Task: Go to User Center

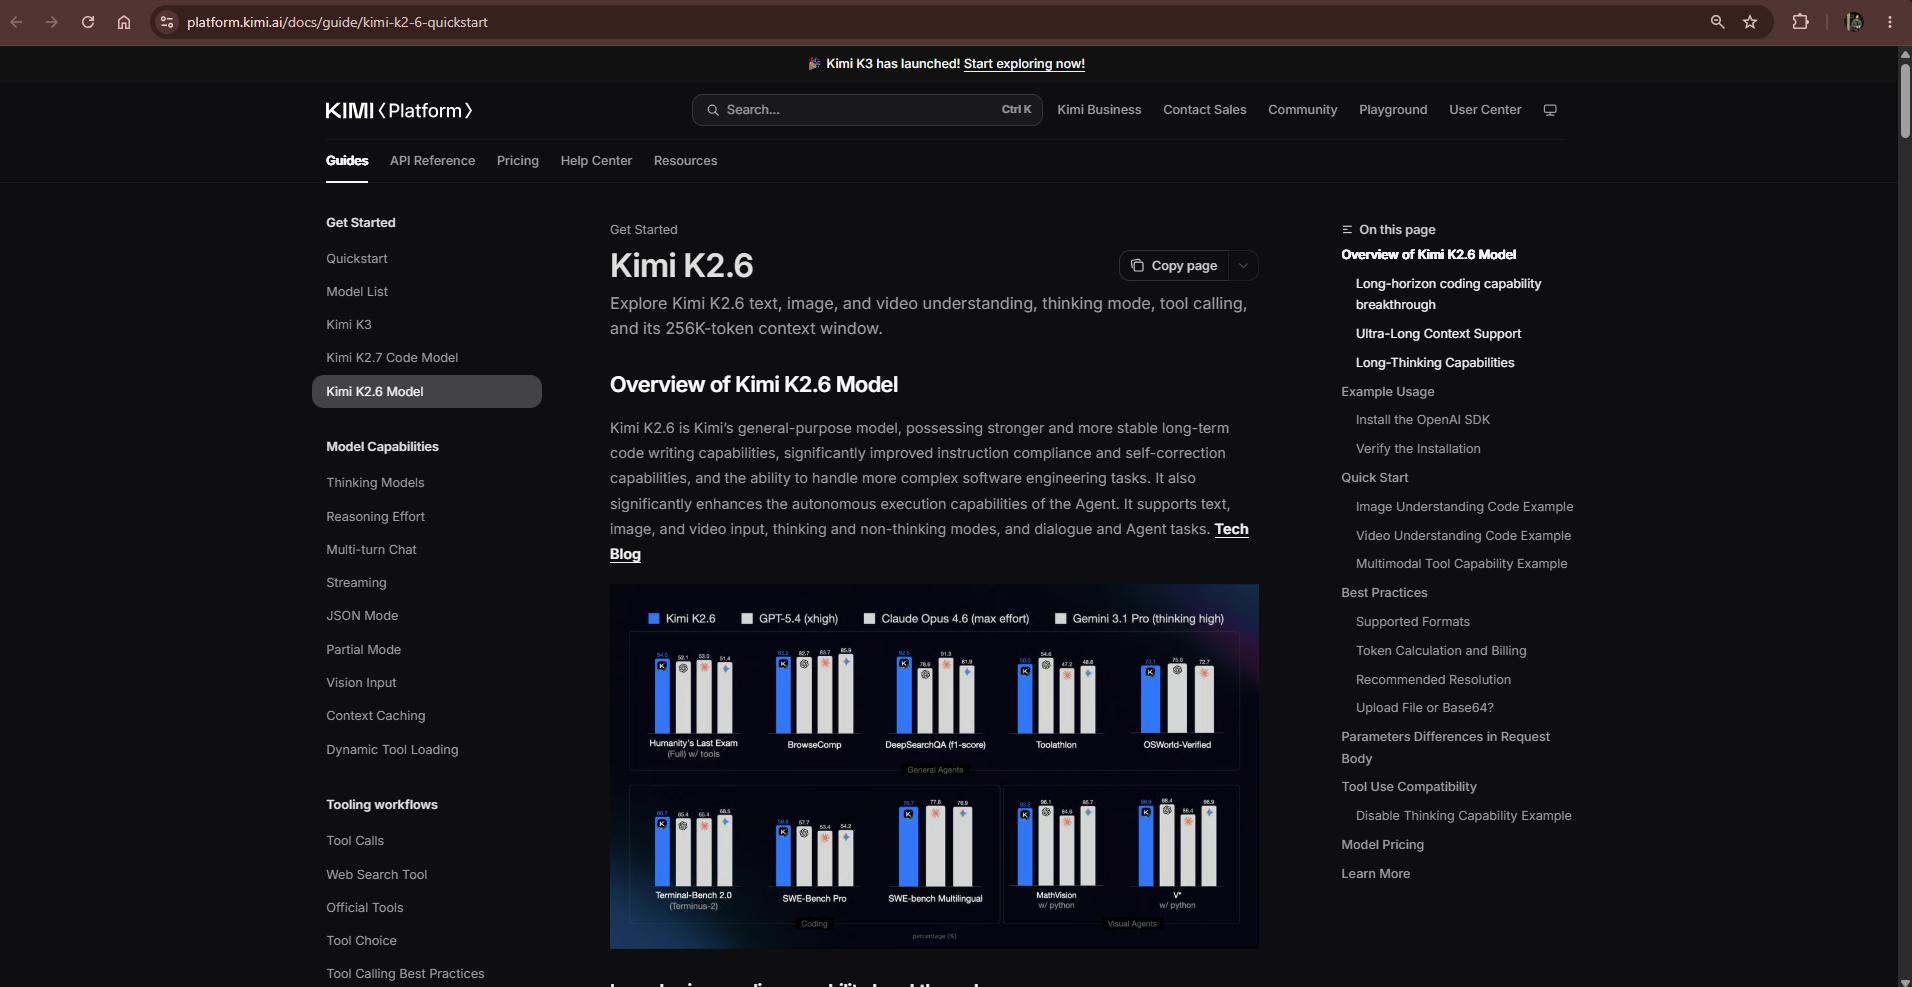Action: click(x=1485, y=110)
